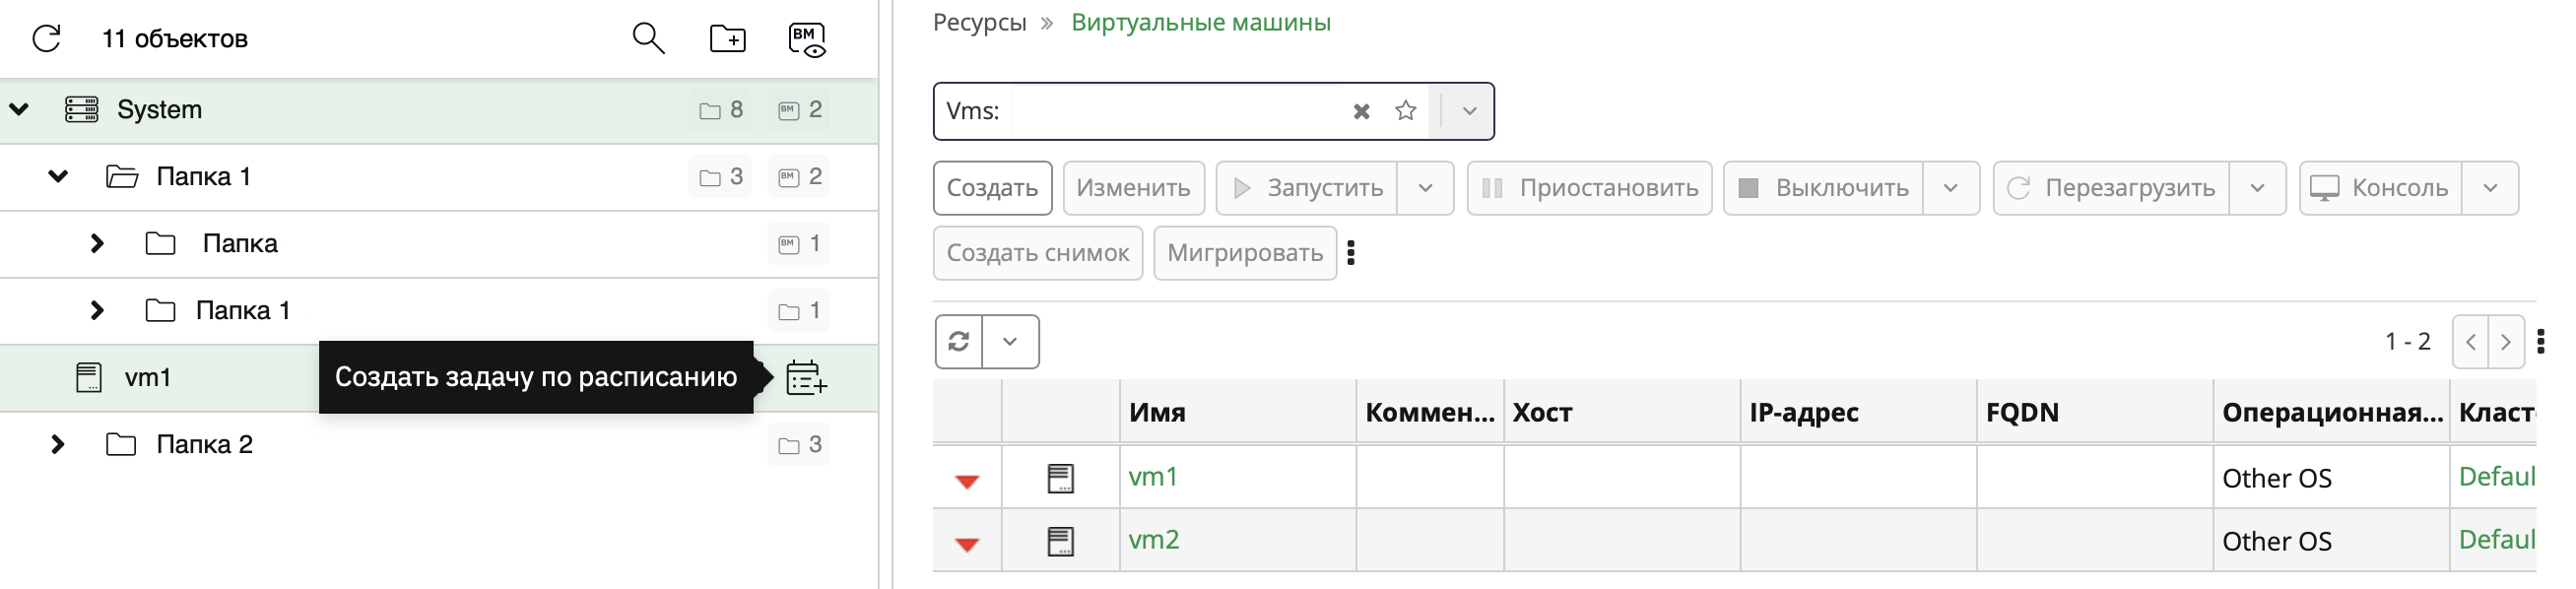Click the folder count badge 3 of Папка 2
The height and width of the screenshot is (589, 2576).
[x=799, y=444]
